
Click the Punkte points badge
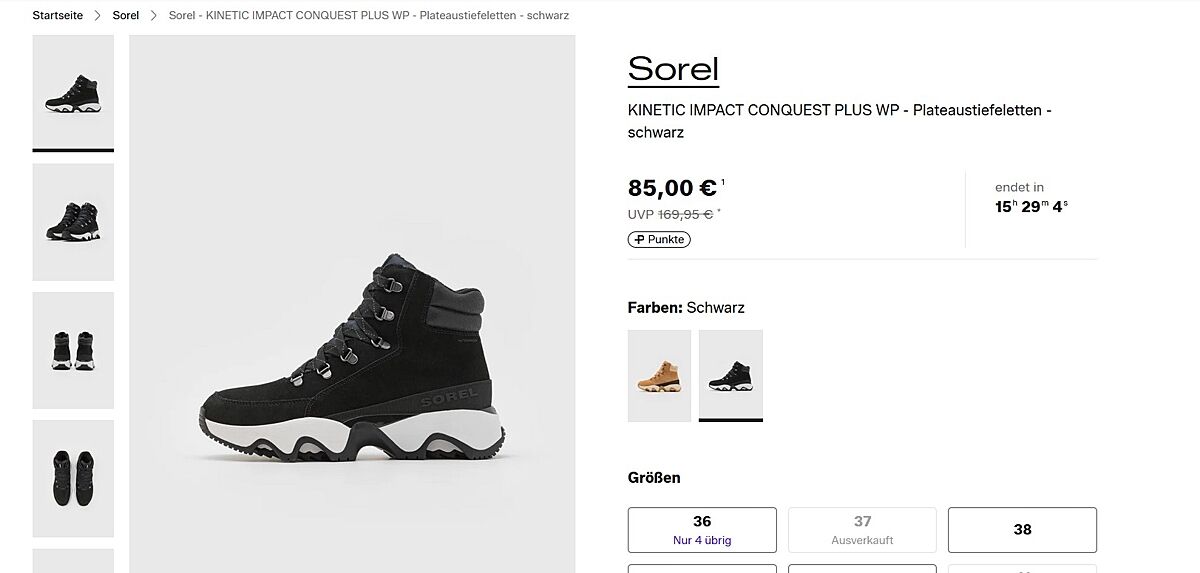[x=659, y=240]
